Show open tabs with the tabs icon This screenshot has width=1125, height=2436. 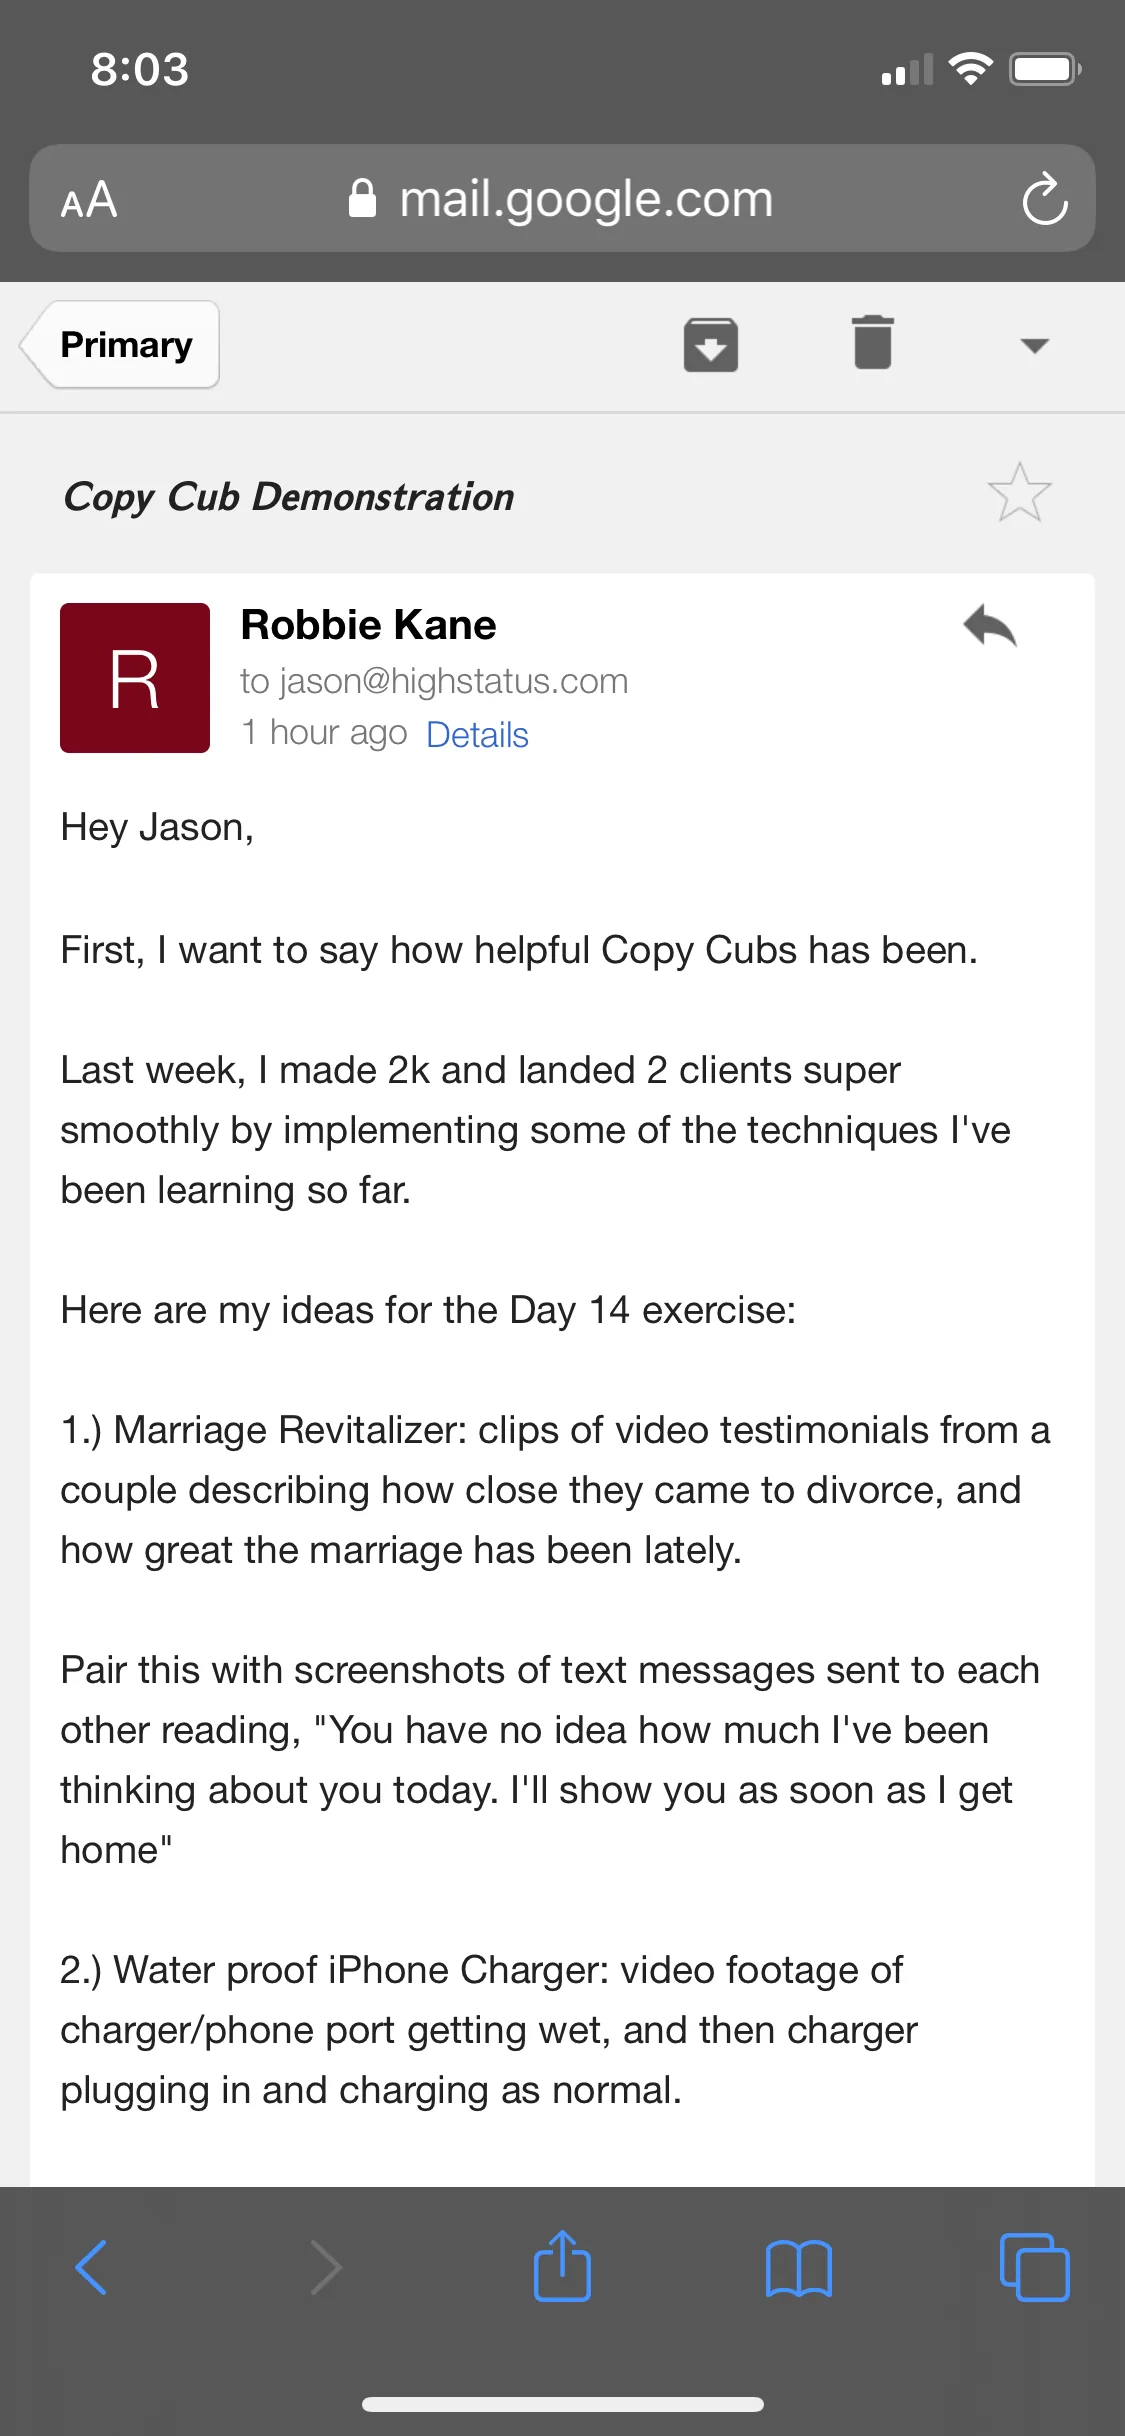click(x=1034, y=2267)
